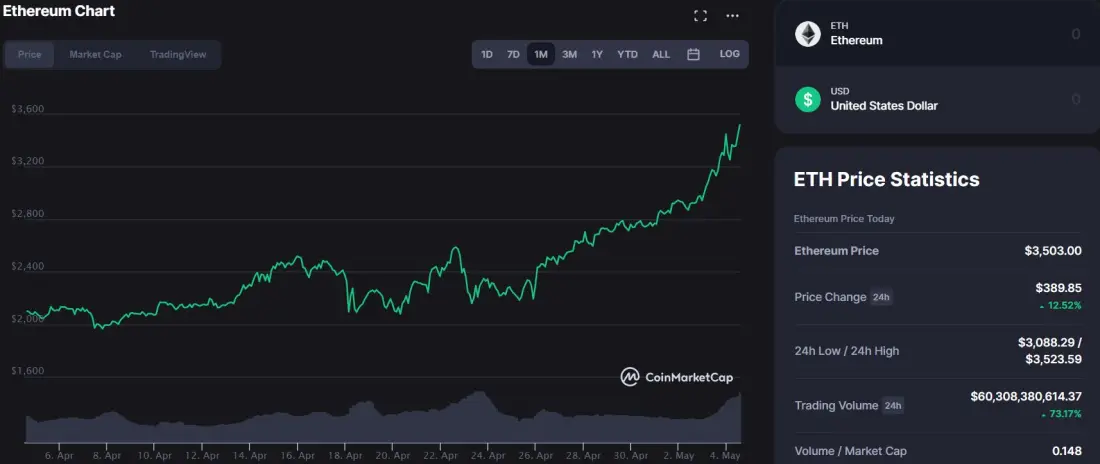Click the $2,800 y-axis label
Image resolution: width=1100 pixels, height=464 pixels.
click(27, 214)
